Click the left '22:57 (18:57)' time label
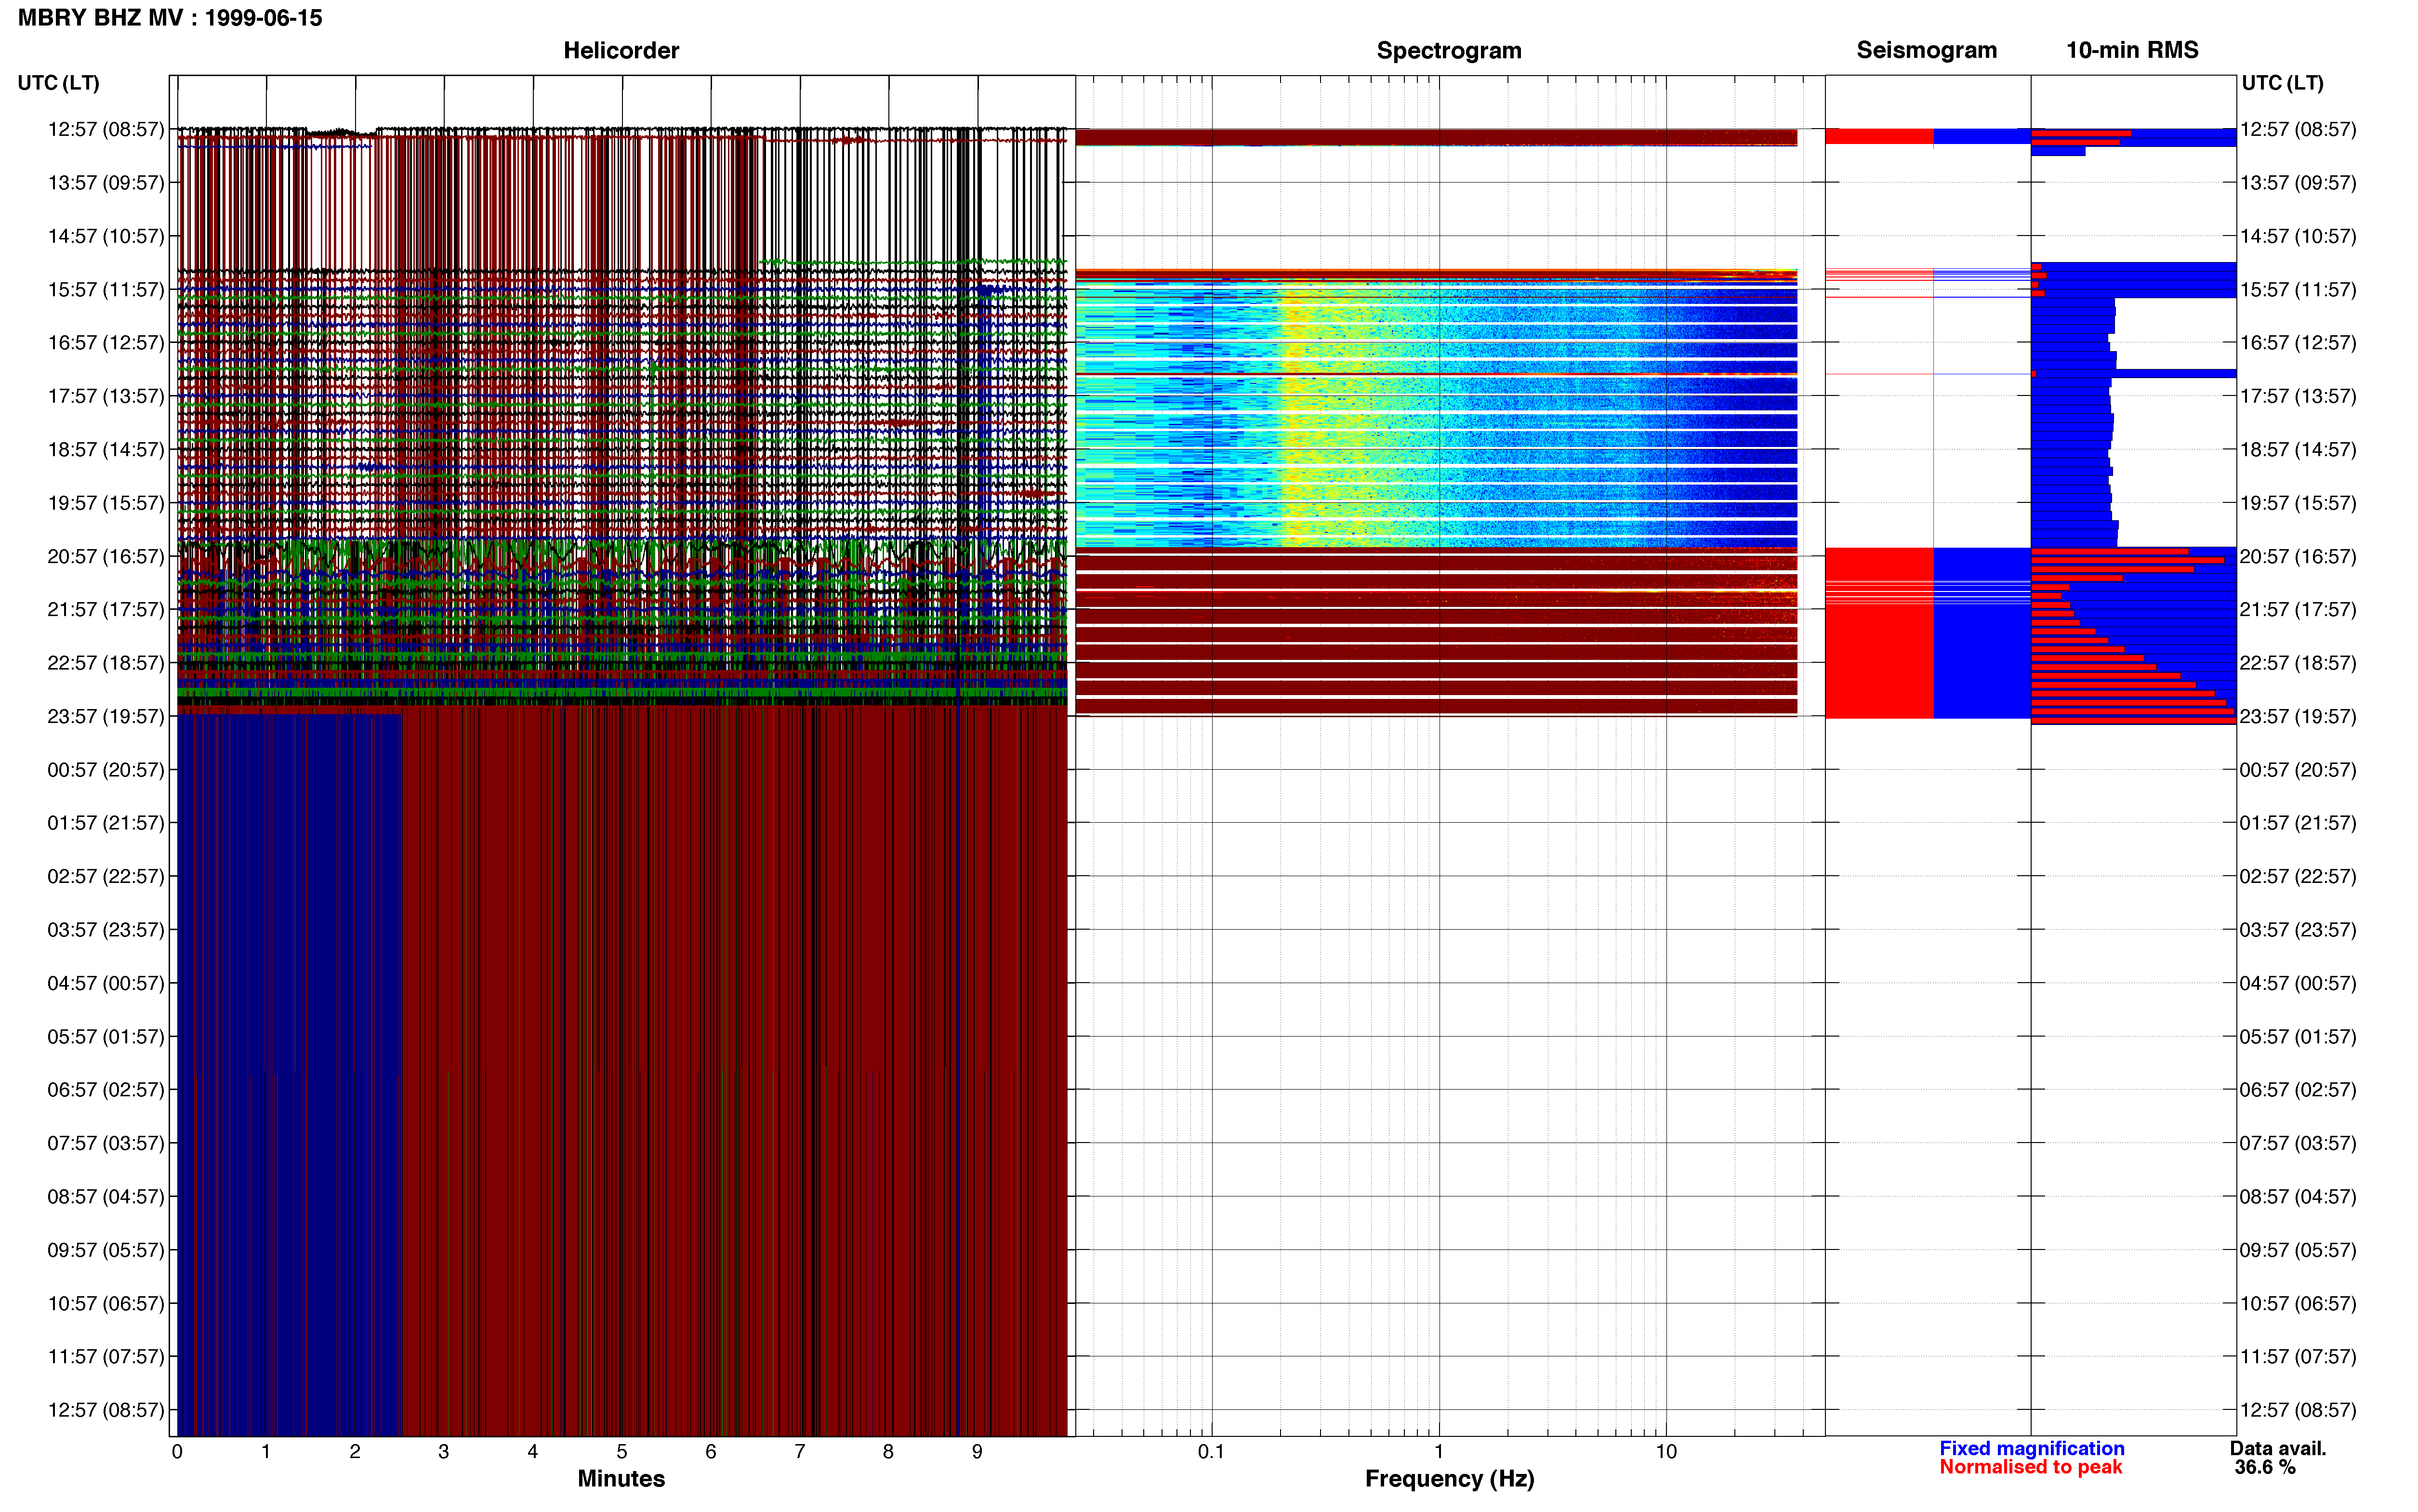Image resolution: width=2418 pixels, height=1512 pixels. click(106, 662)
